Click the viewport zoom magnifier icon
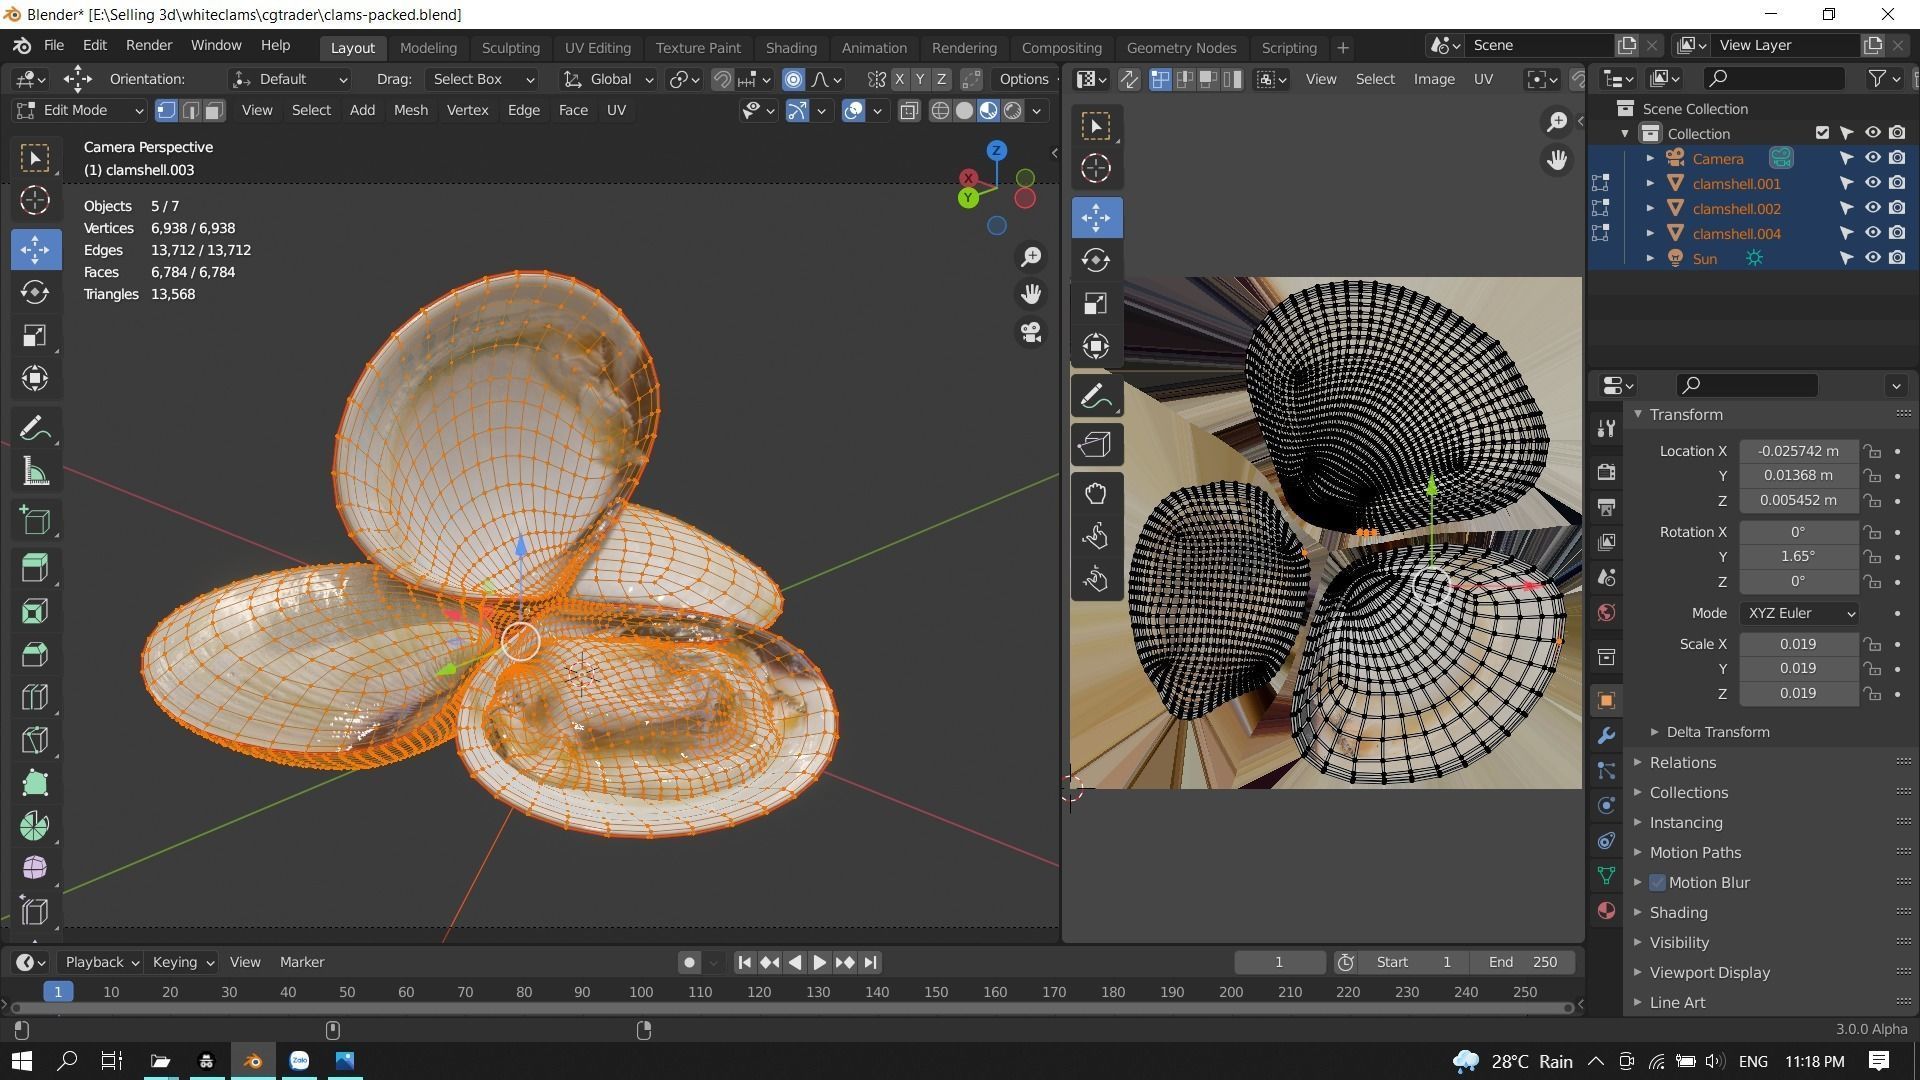 pyautogui.click(x=1031, y=257)
